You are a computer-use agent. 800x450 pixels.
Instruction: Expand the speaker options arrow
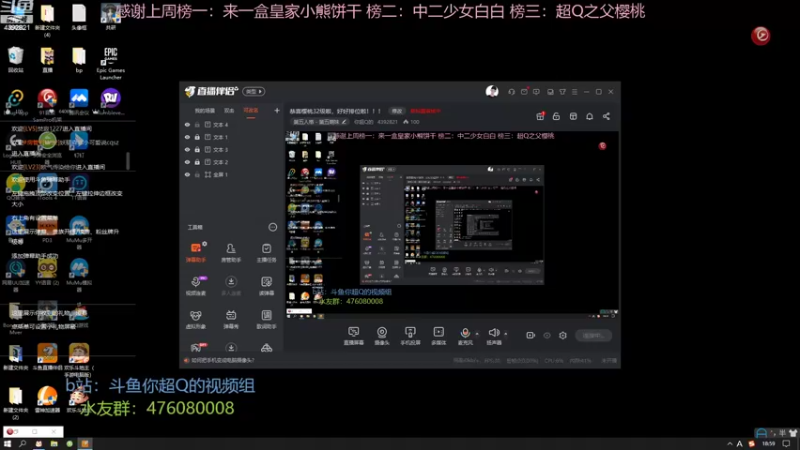506,334
